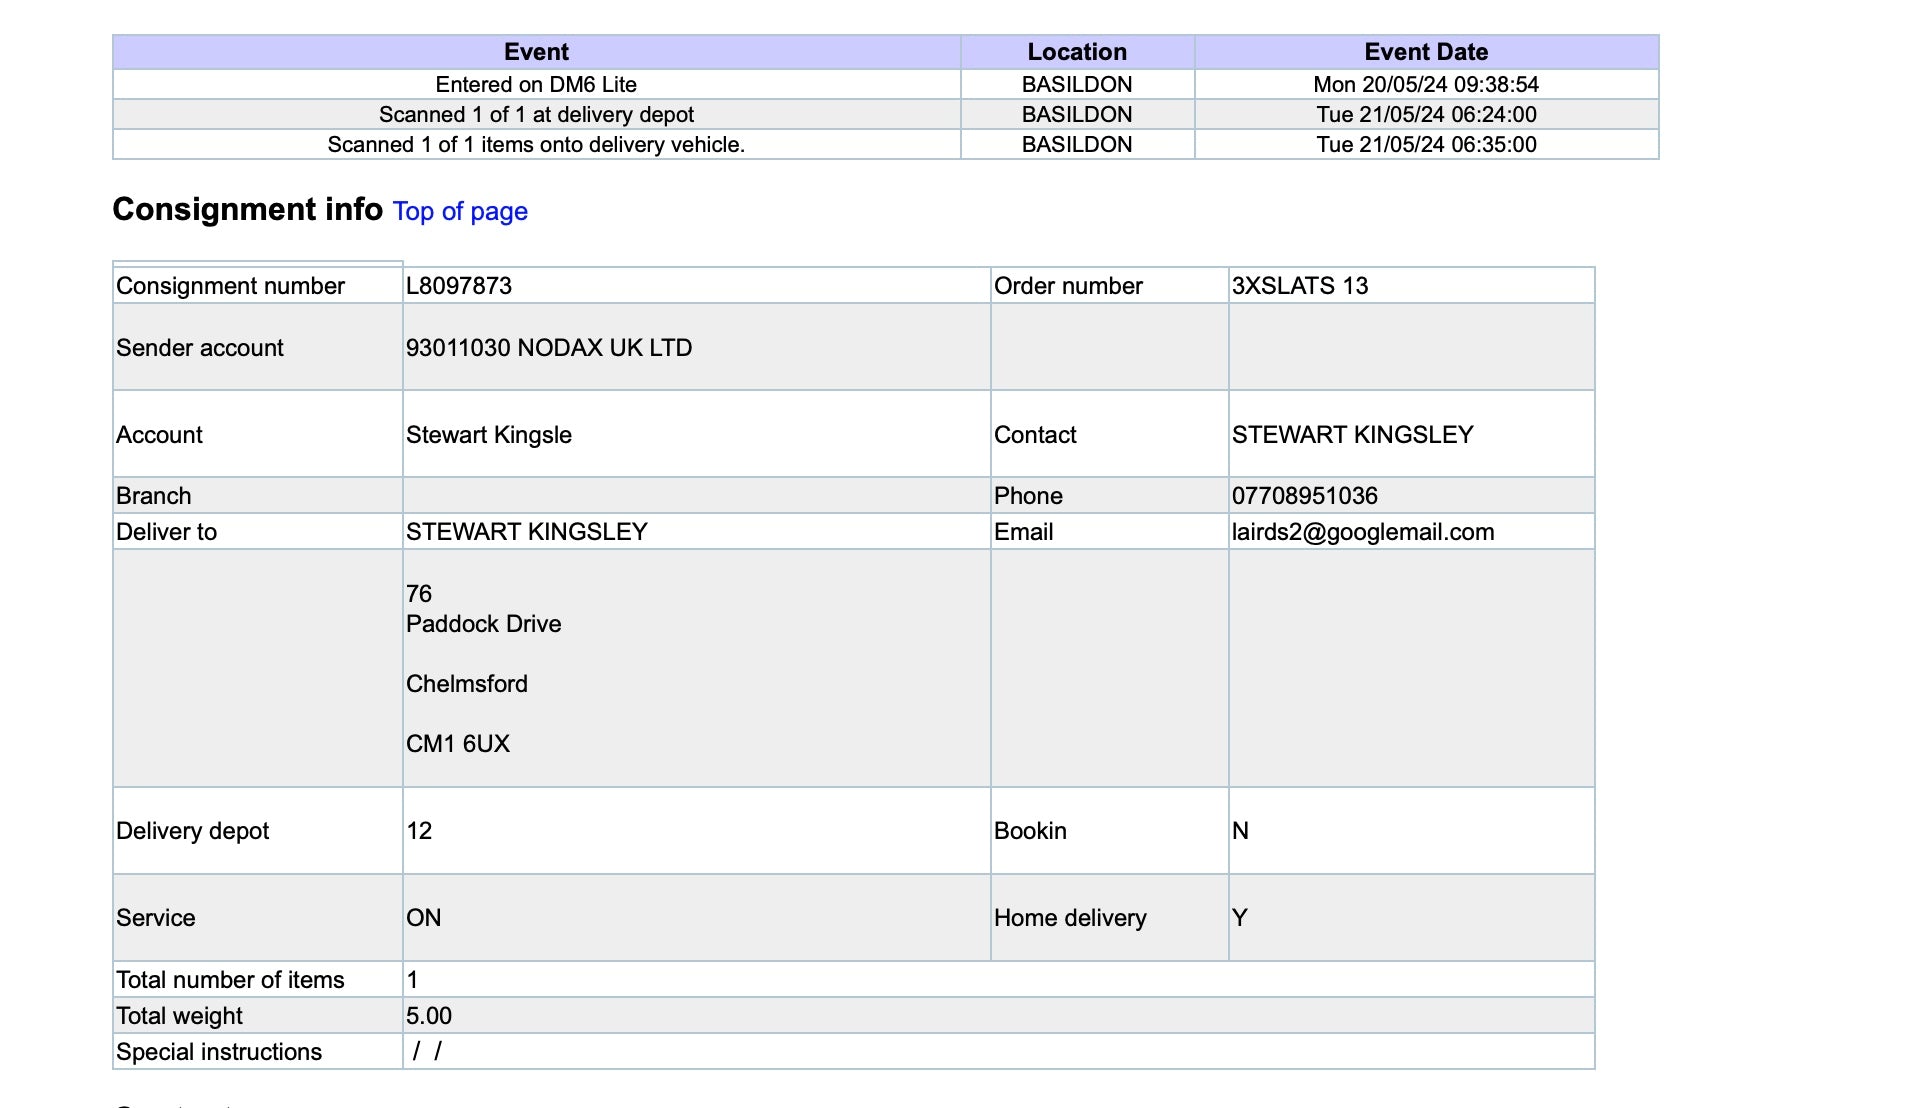
Task: Select service value 'ON'
Action: (x=424, y=918)
